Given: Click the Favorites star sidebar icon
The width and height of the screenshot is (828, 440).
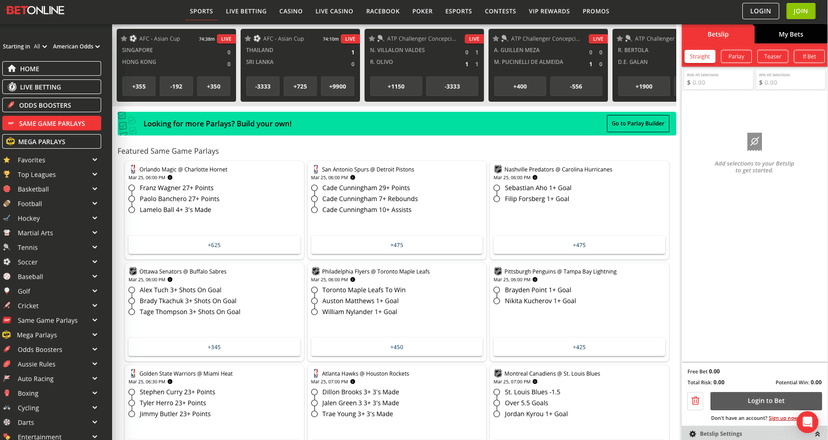Looking at the screenshot, I should point(7,160).
